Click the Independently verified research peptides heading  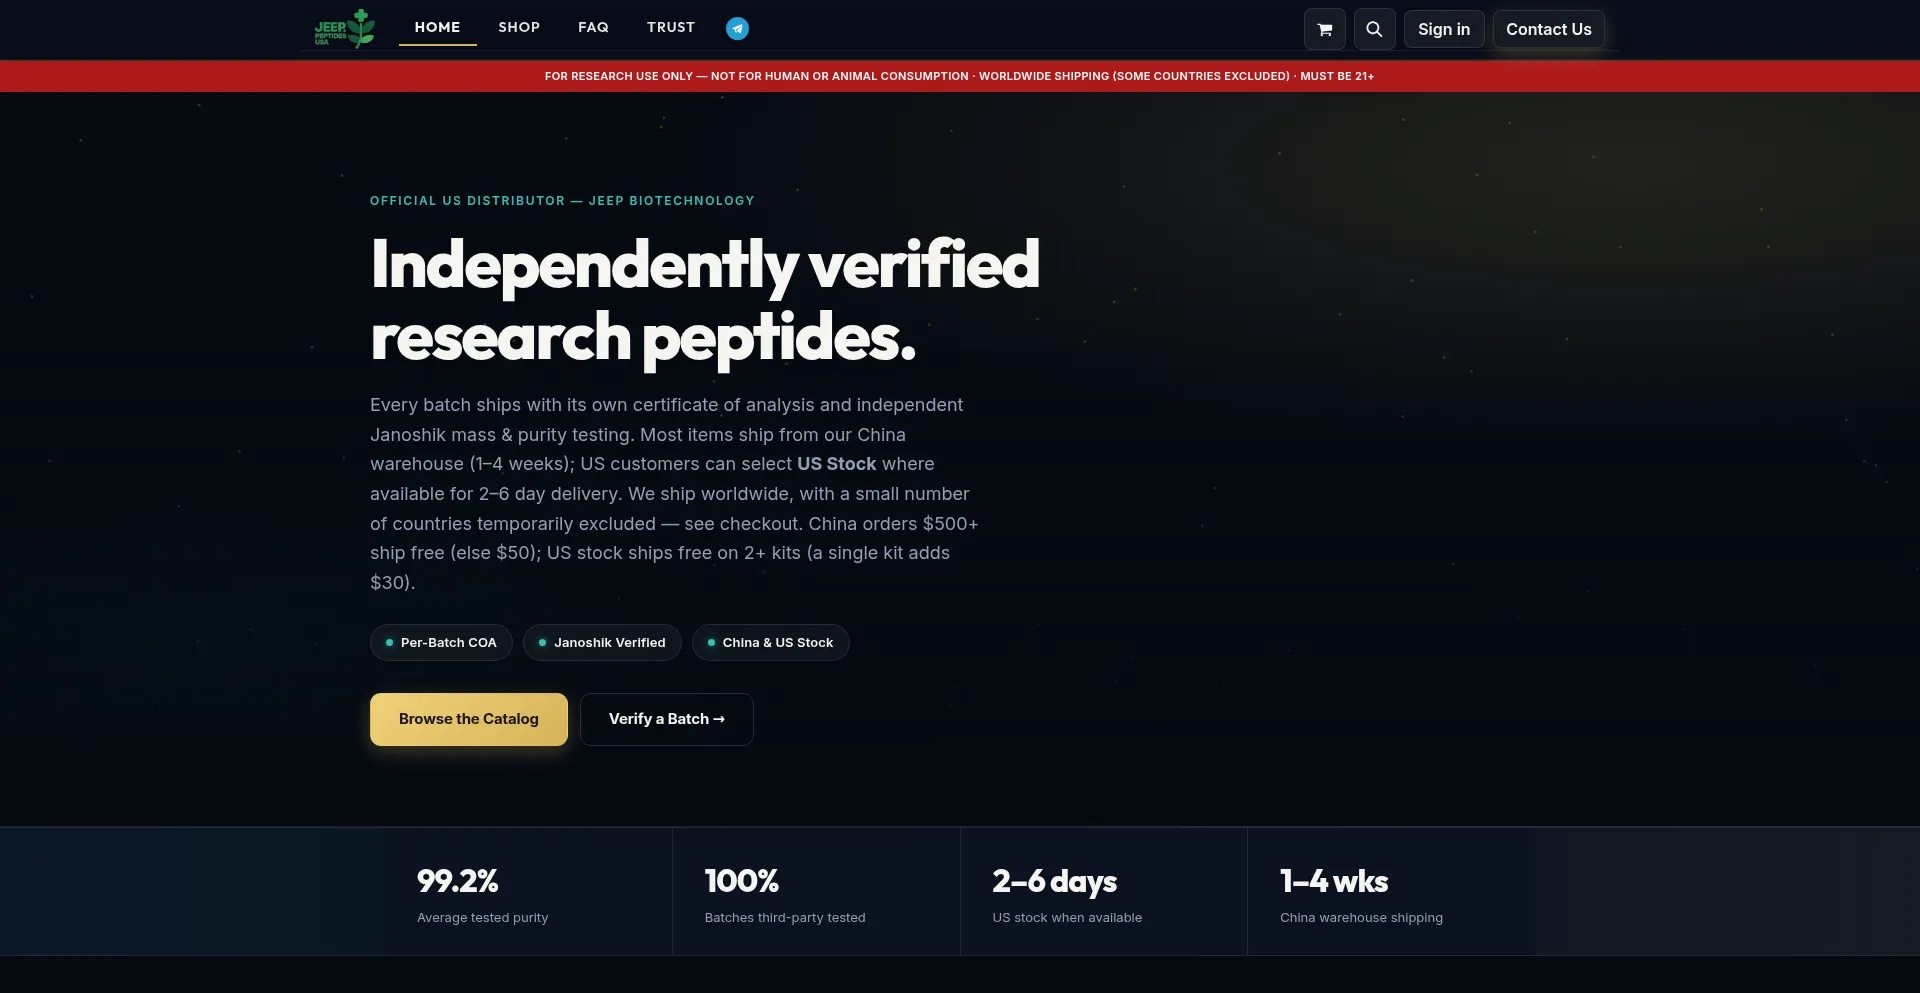pos(704,301)
